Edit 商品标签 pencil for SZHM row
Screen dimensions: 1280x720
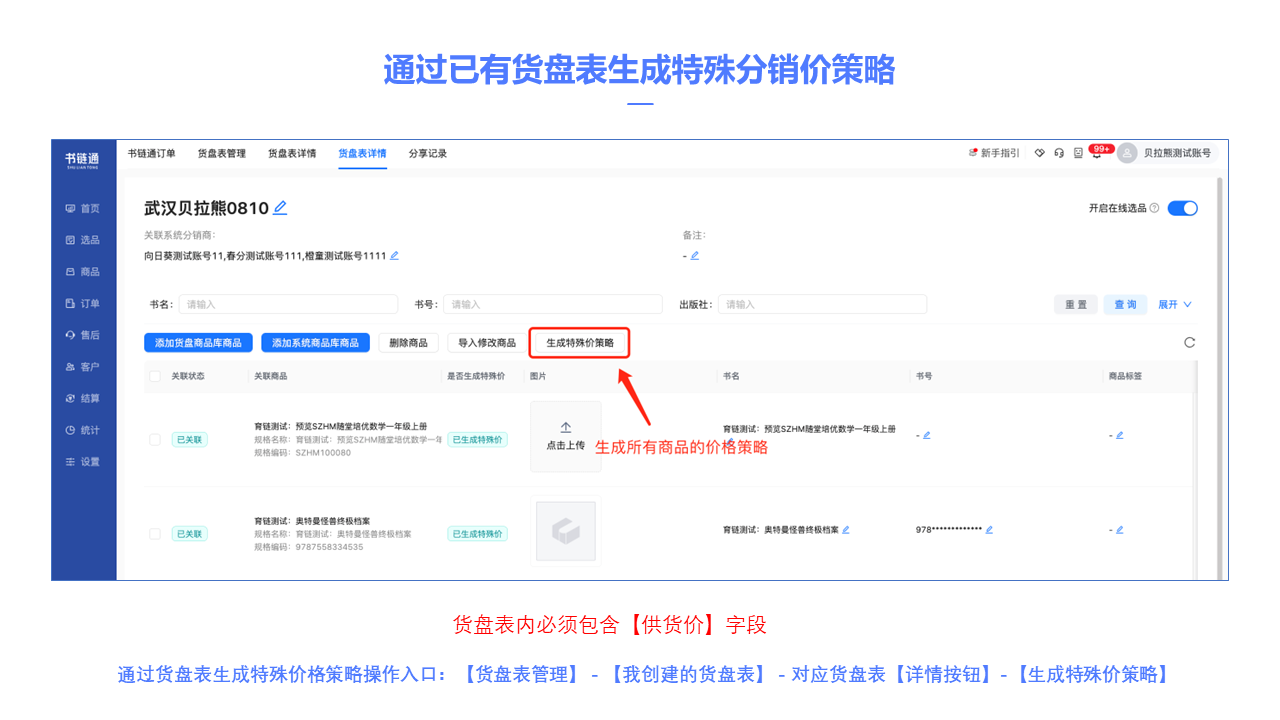point(1120,435)
